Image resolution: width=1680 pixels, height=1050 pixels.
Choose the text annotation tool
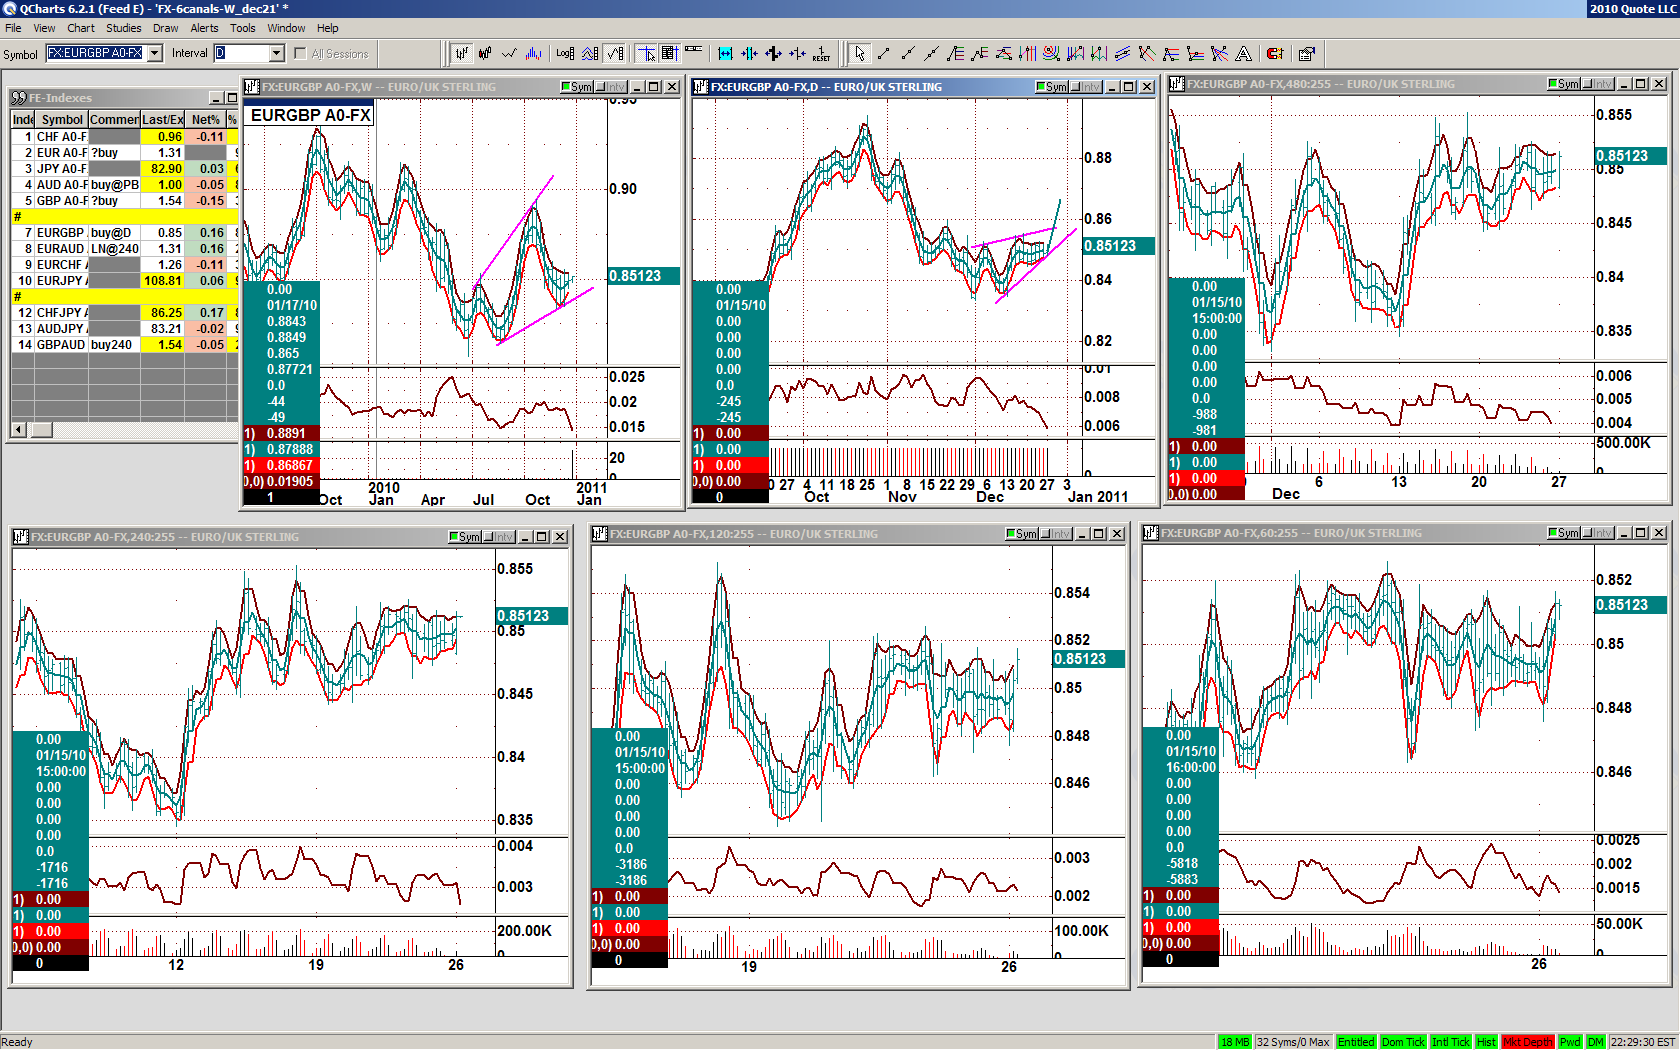[1243, 54]
